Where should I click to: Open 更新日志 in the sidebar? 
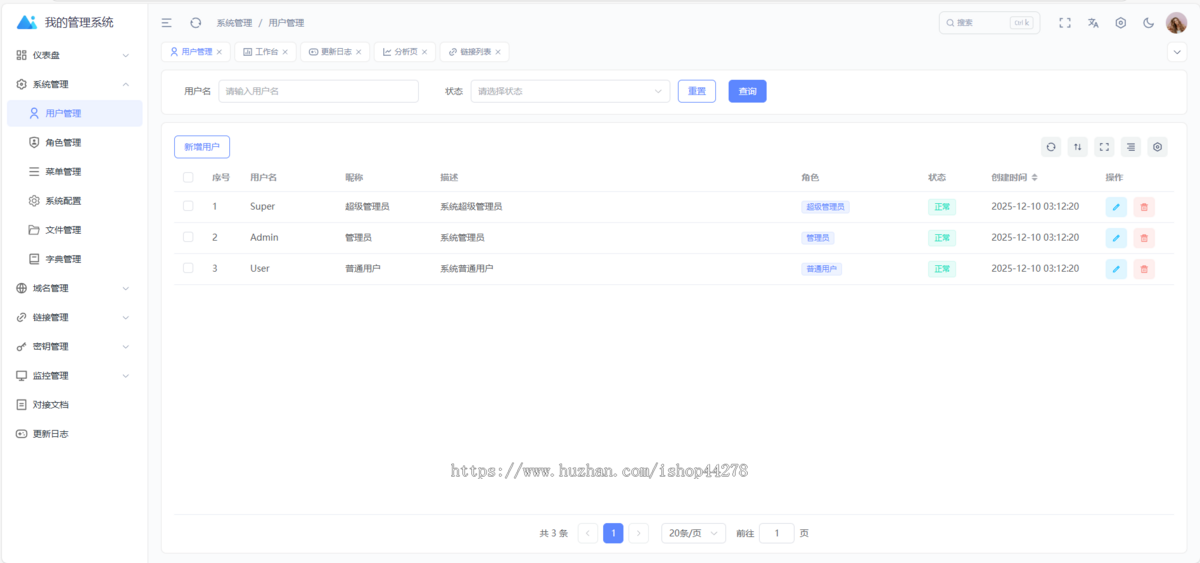click(74, 433)
